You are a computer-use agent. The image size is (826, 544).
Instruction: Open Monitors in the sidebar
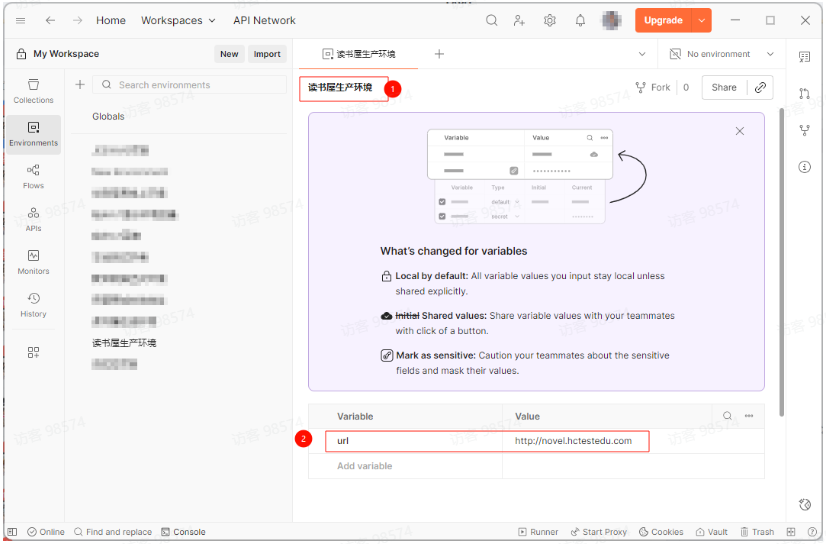click(x=33, y=262)
